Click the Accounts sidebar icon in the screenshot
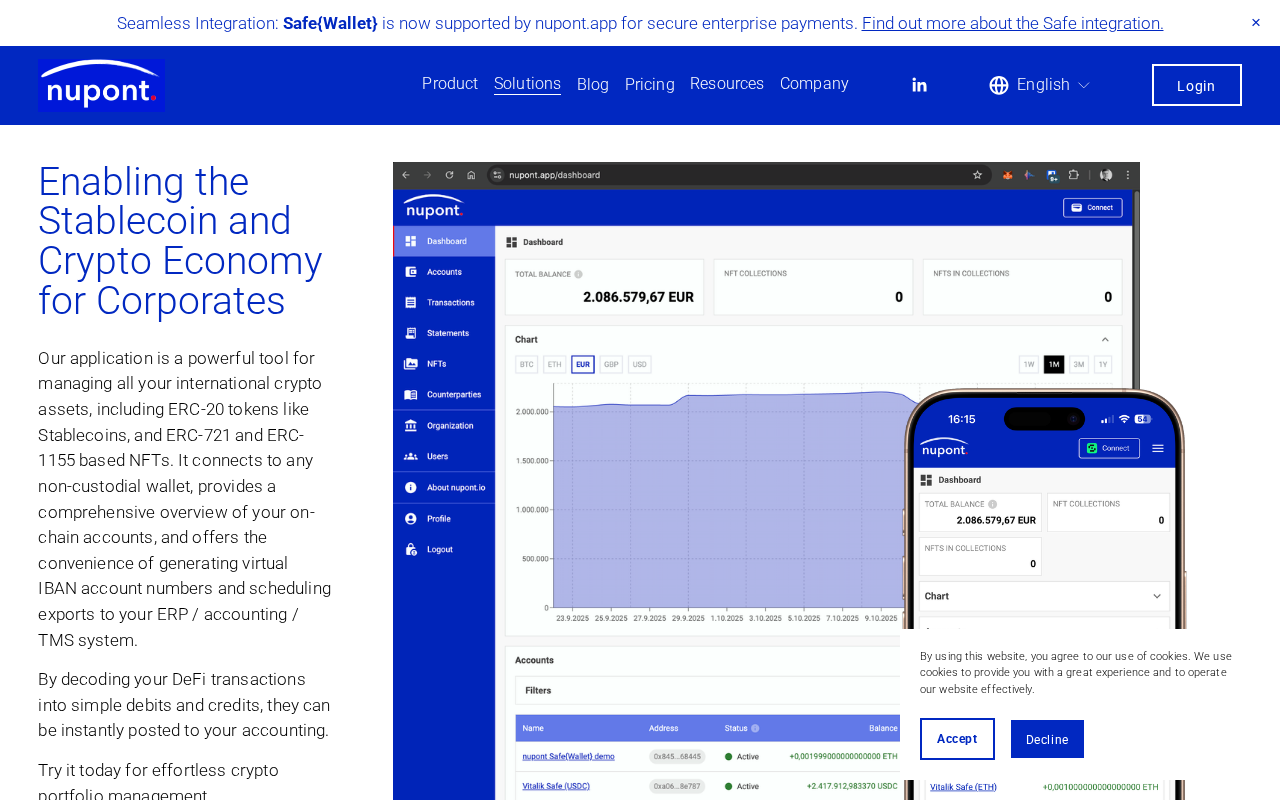 pos(410,272)
